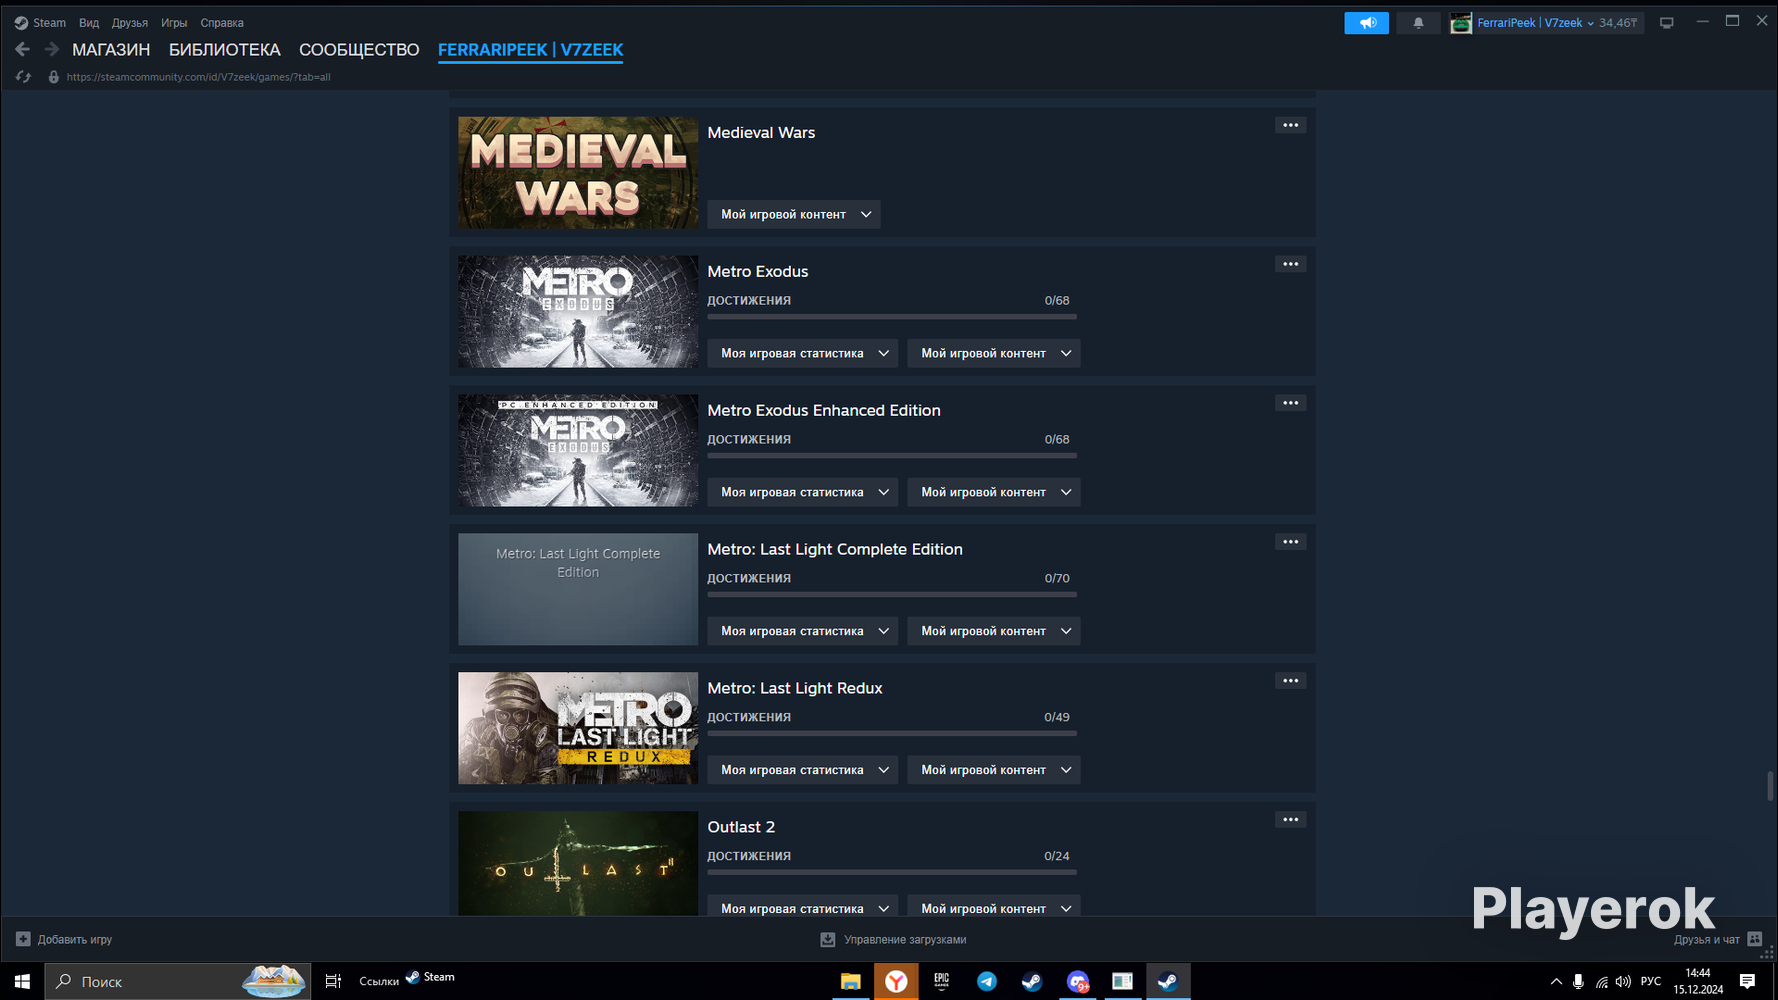The width and height of the screenshot is (1778, 1000).
Task: Open the Справка menu
Action: (x=222, y=23)
